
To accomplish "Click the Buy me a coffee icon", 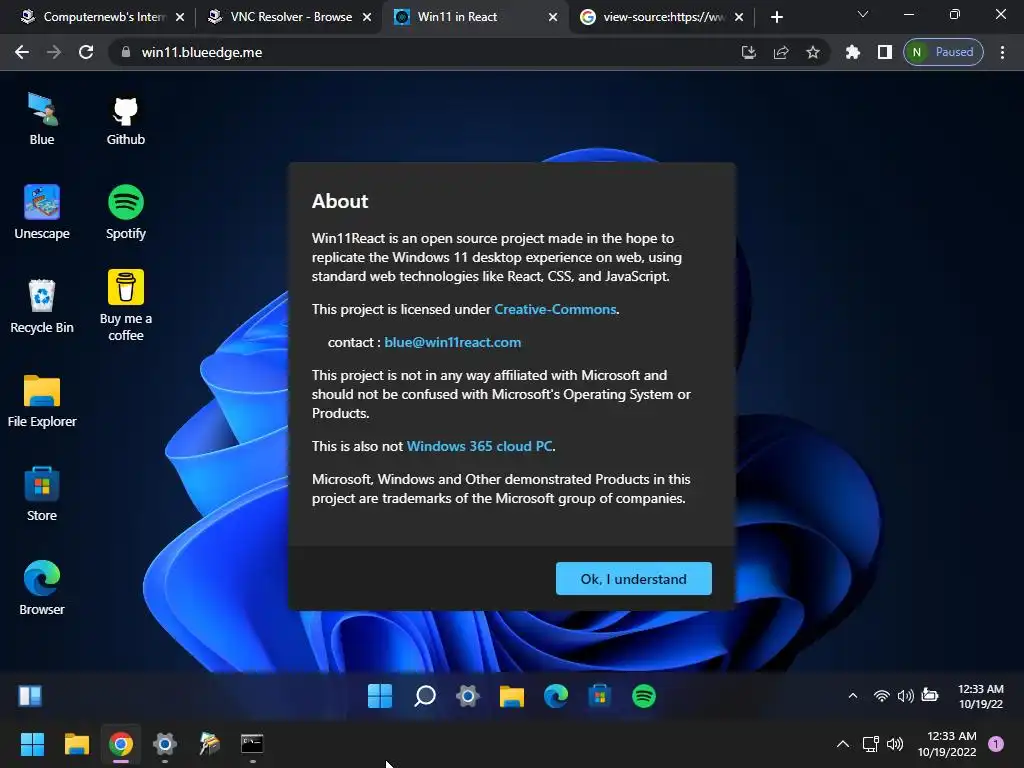I will 125,306.
